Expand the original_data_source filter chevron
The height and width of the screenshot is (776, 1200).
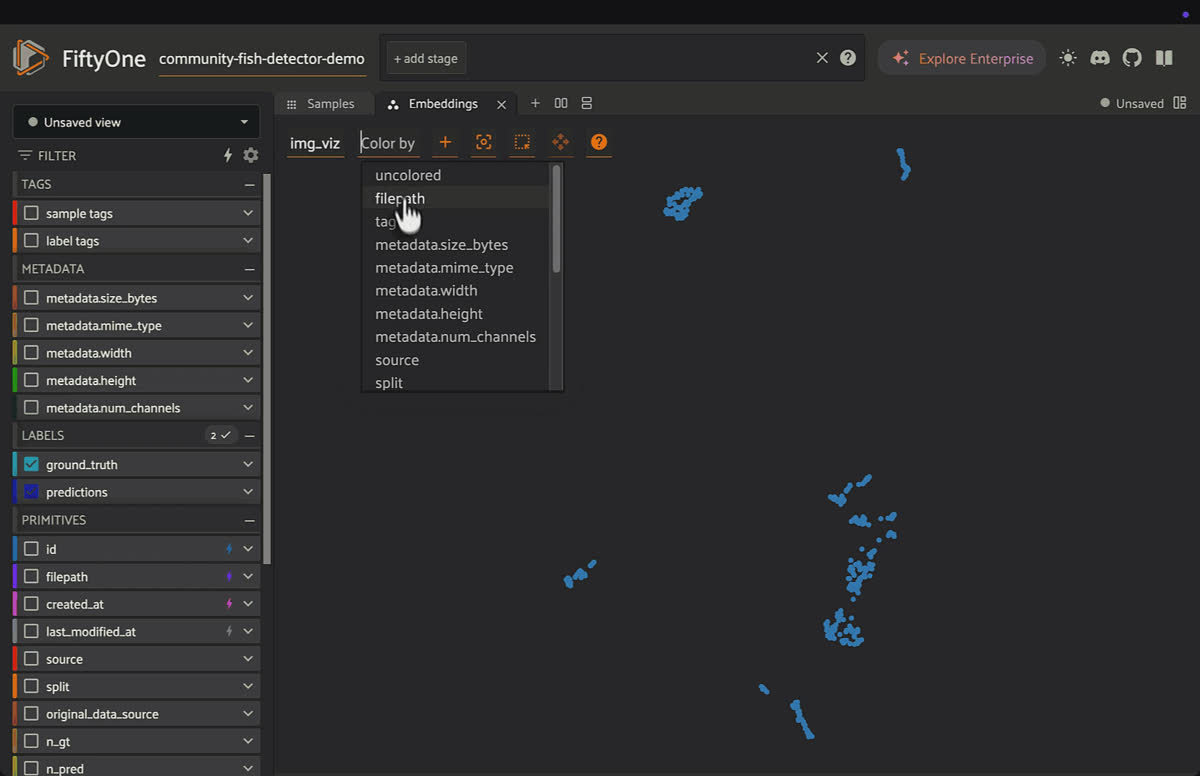click(248, 714)
